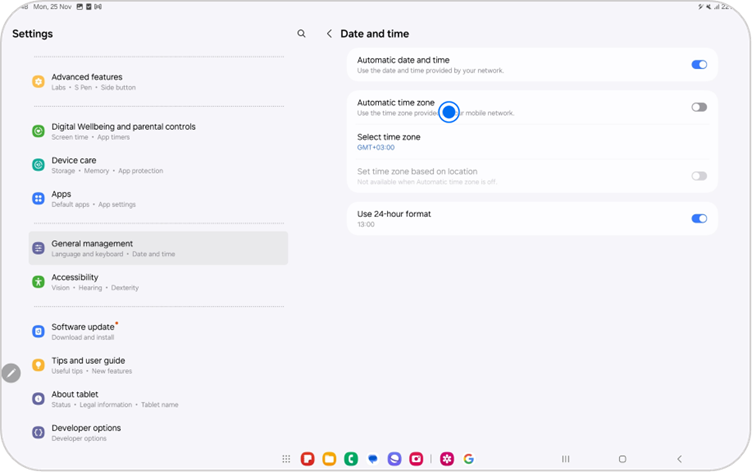Disable Automatic date and time
The height and width of the screenshot is (472, 752).
(x=698, y=65)
